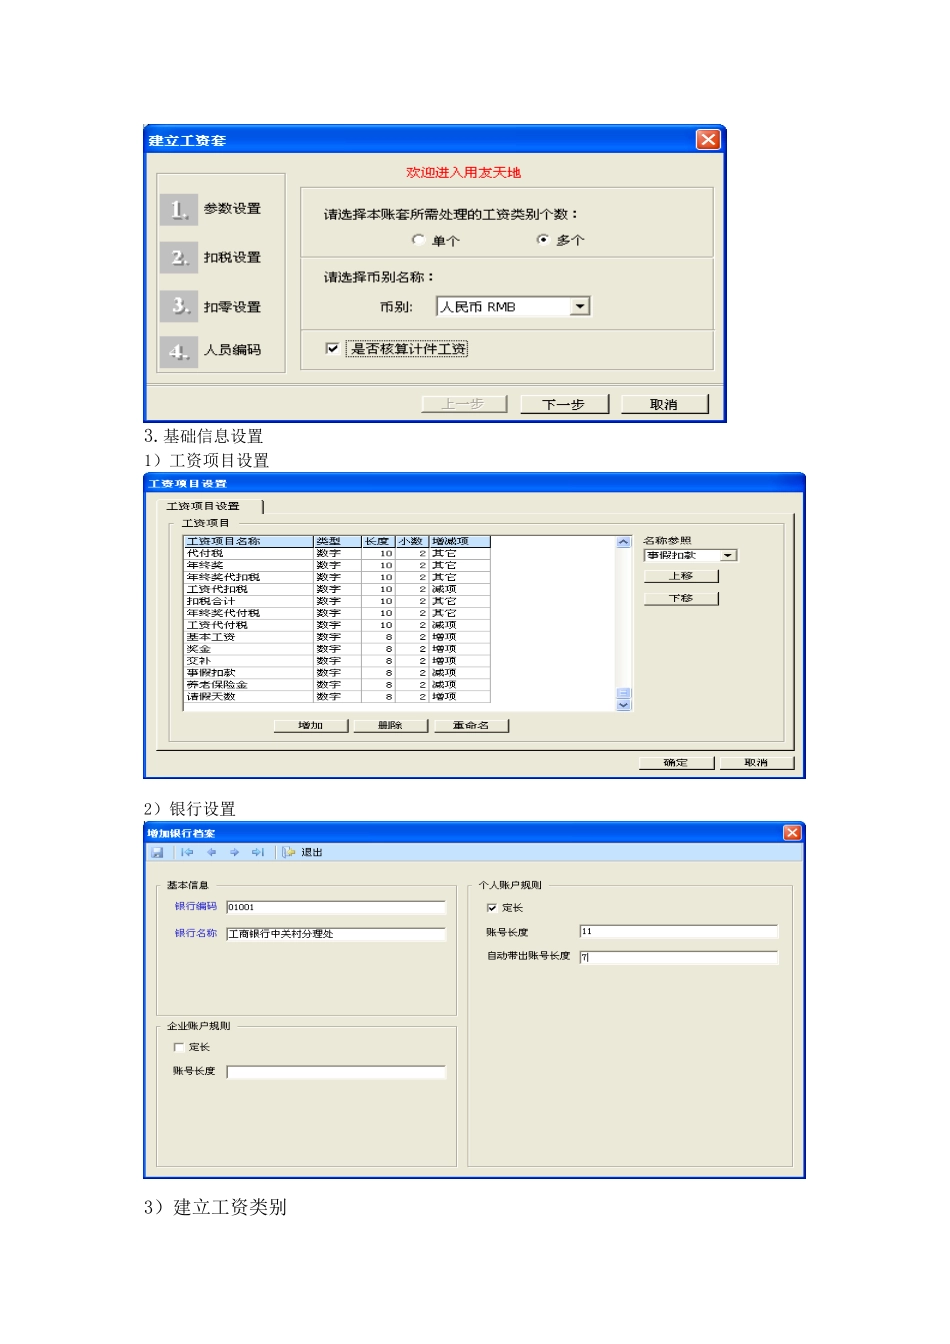Image resolution: width=950 pixels, height=1344 pixels.
Task: Select the 交补 row
Action: pyautogui.click(x=337, y=661)
